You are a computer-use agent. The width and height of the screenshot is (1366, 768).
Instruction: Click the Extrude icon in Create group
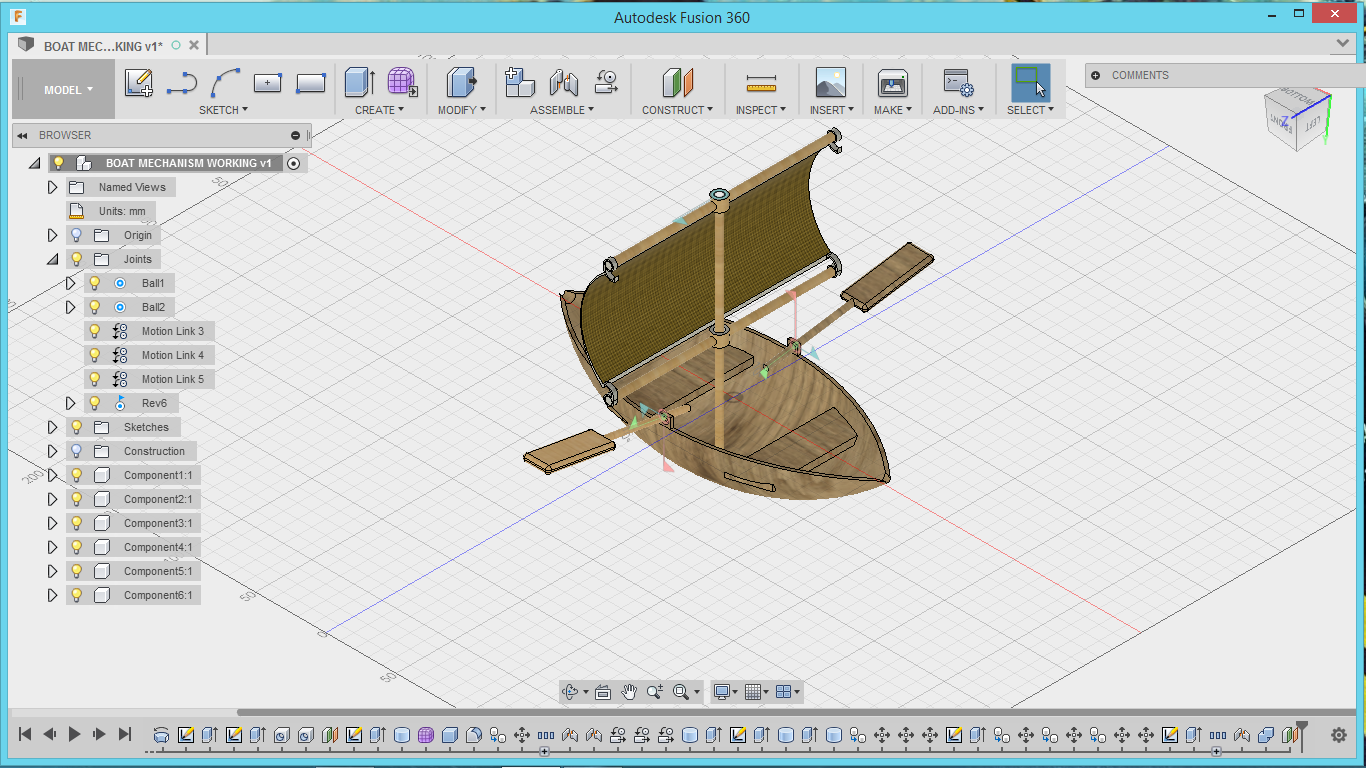coord(359,83)
